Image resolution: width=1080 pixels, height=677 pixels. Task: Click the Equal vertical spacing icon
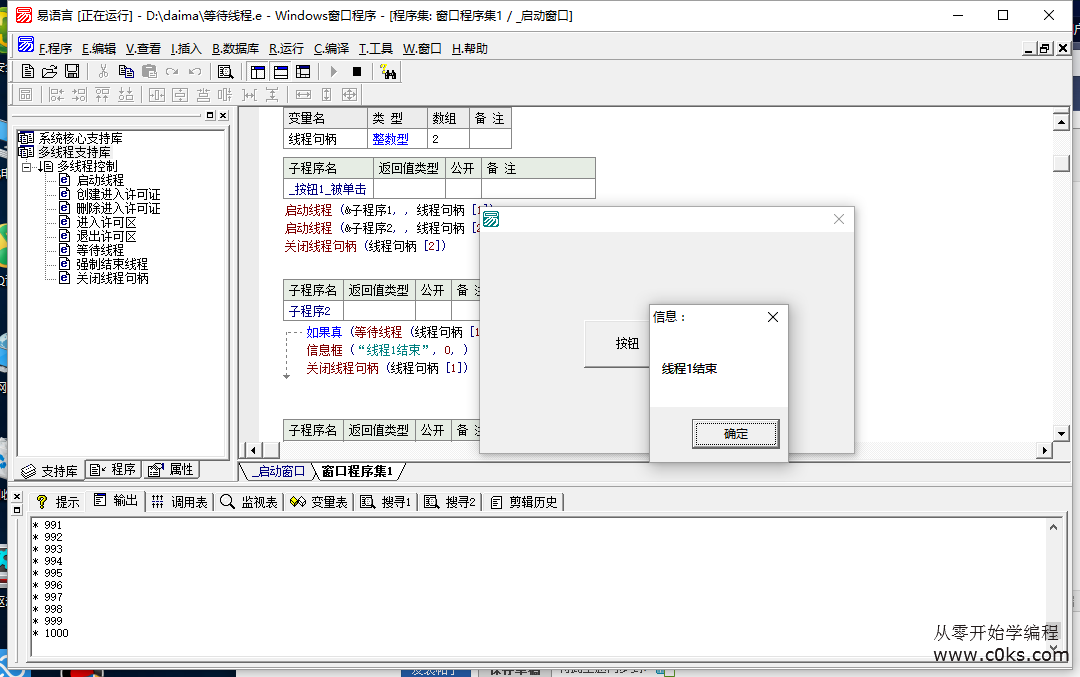pyautogui.click(x=272, y=95)
